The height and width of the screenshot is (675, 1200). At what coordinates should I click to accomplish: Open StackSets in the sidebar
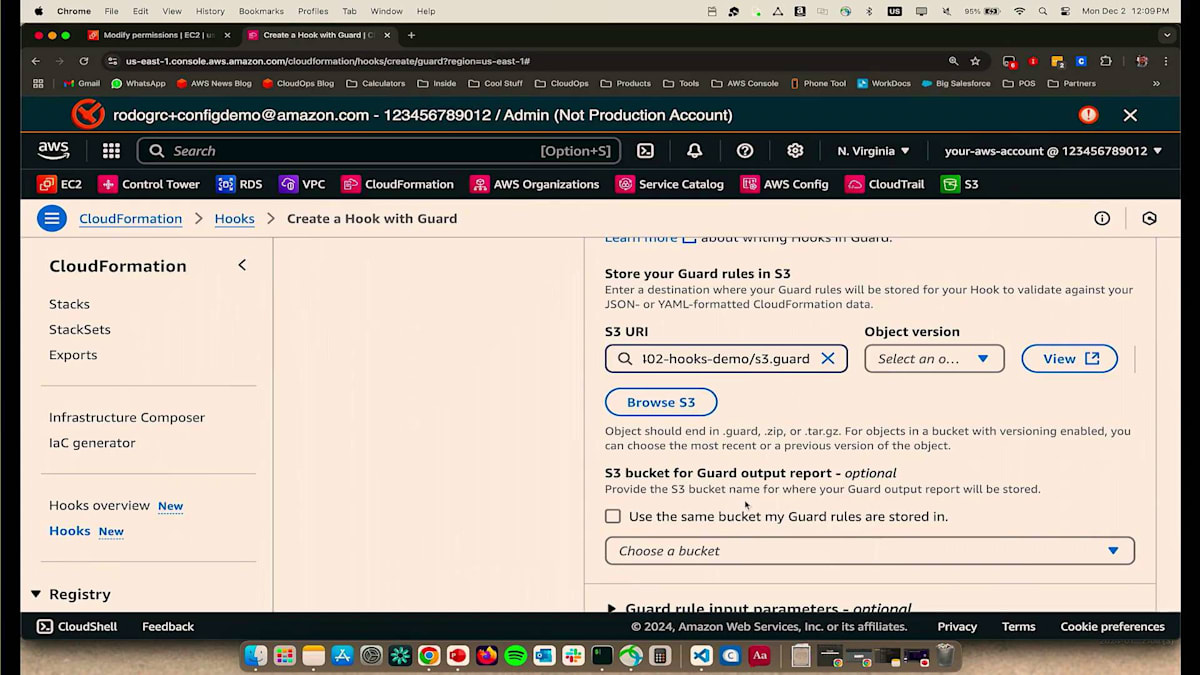80,329
